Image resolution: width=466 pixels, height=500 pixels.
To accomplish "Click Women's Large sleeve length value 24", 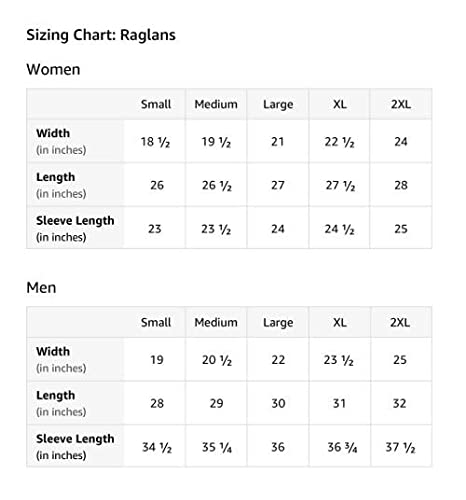I will click(x=278, y=229).
